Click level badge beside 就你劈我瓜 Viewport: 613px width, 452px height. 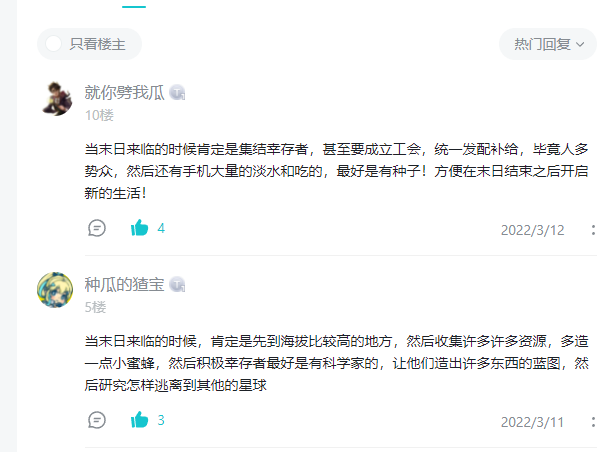[177, 93]
